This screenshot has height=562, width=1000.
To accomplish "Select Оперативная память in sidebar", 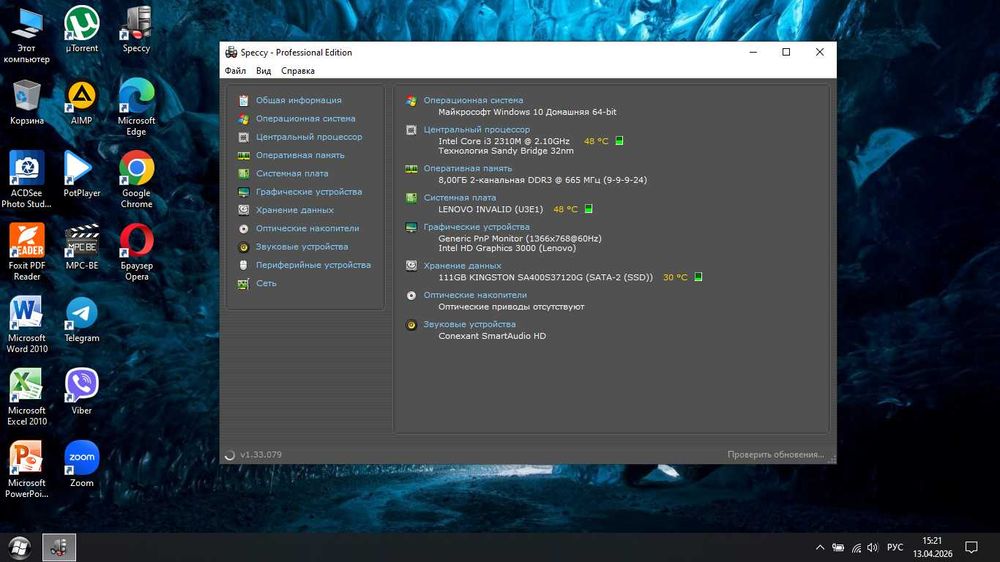I will coord(300,155).
